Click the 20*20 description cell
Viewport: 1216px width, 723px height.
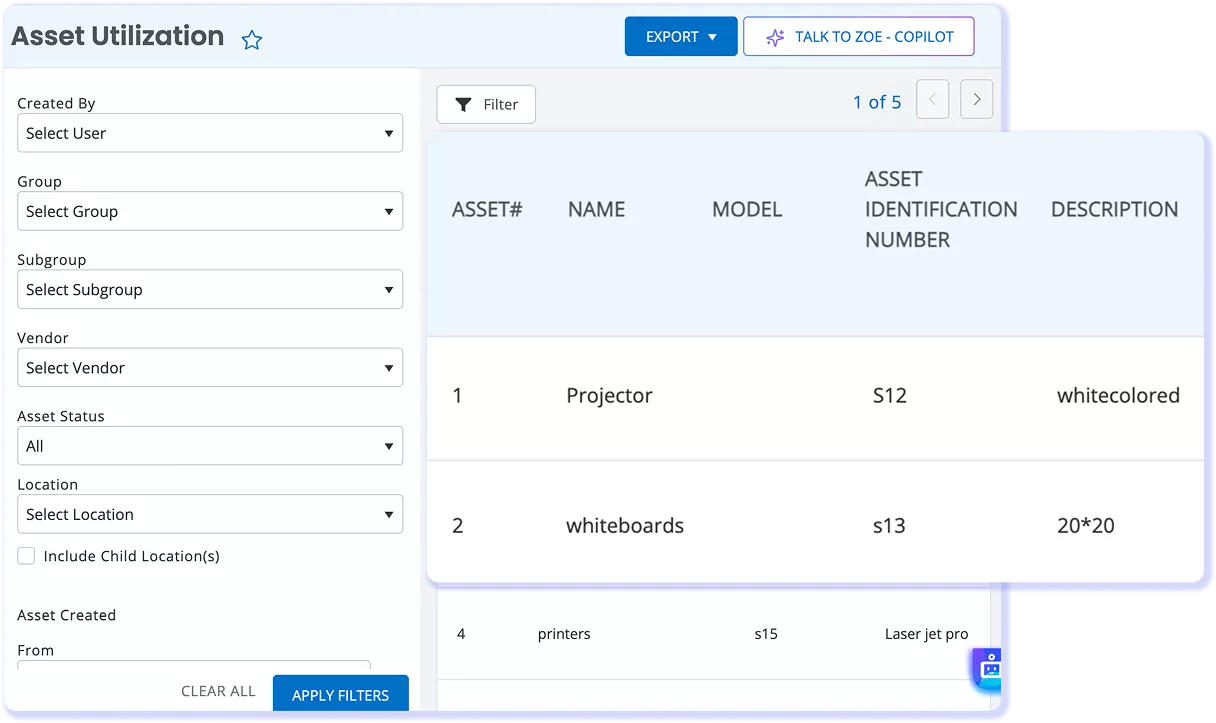point(1086,525)
